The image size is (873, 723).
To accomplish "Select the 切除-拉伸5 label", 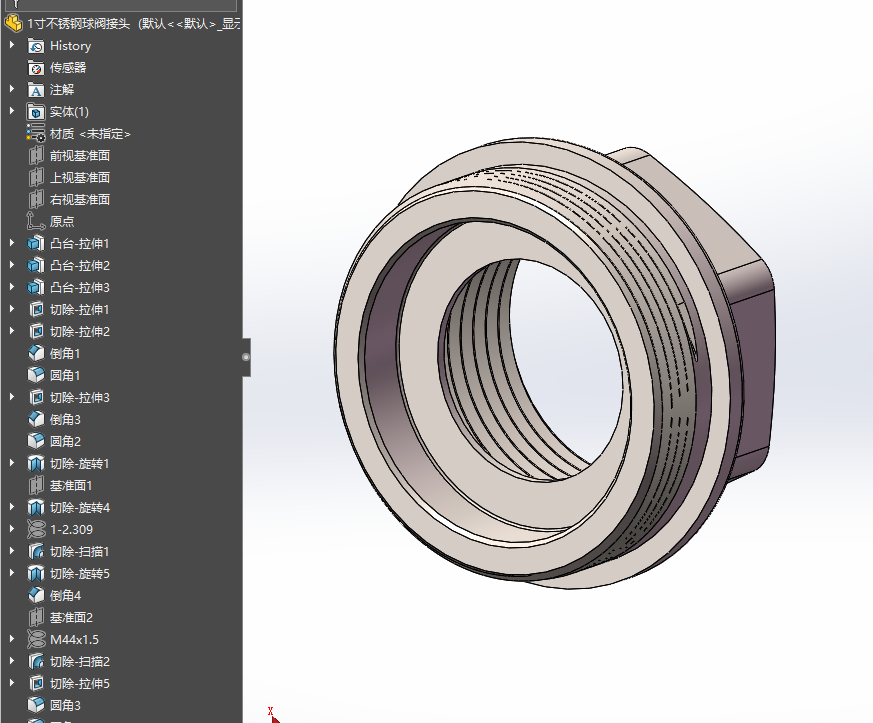I will click(80, 683).
